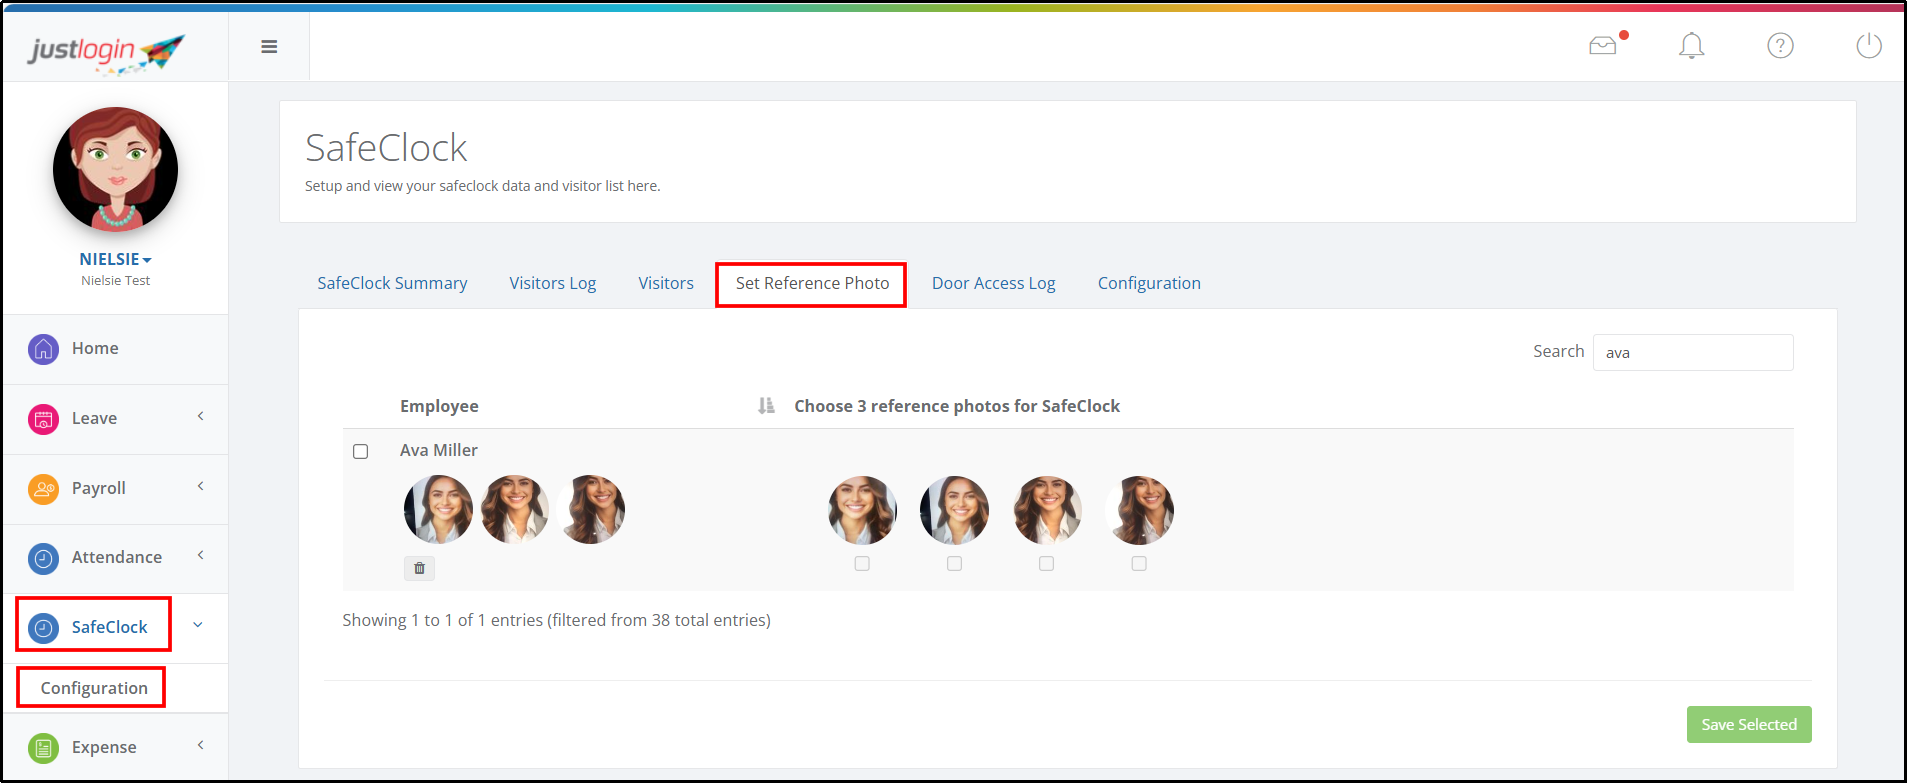Check the first candidate photo checkbox

(862, 564)
